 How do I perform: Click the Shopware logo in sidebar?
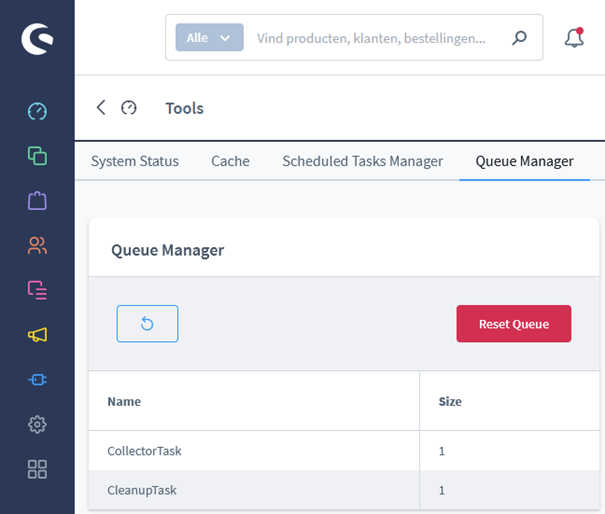[x=37, y=39]
